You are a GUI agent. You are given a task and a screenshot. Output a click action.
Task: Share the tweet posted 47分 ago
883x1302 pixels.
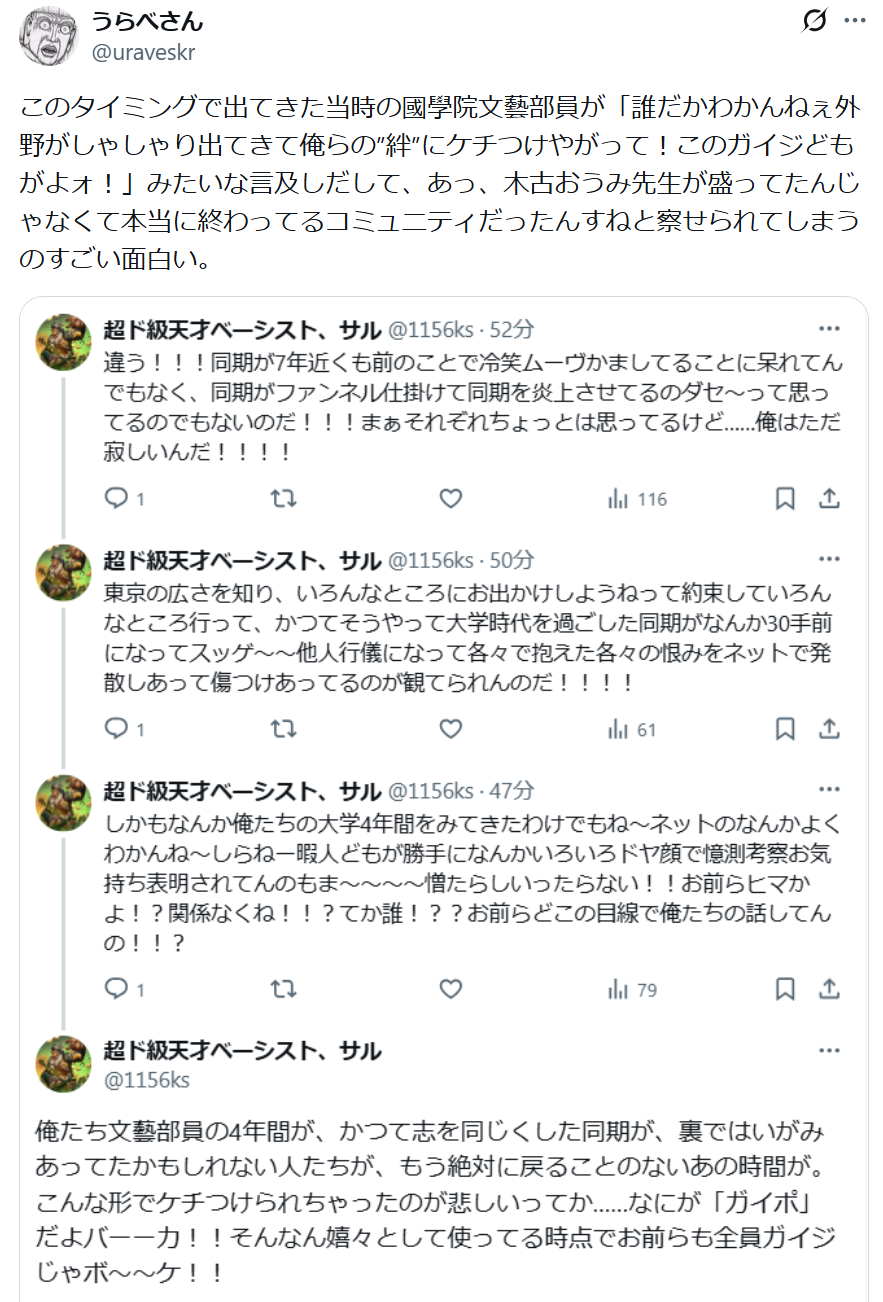point(829,989)
